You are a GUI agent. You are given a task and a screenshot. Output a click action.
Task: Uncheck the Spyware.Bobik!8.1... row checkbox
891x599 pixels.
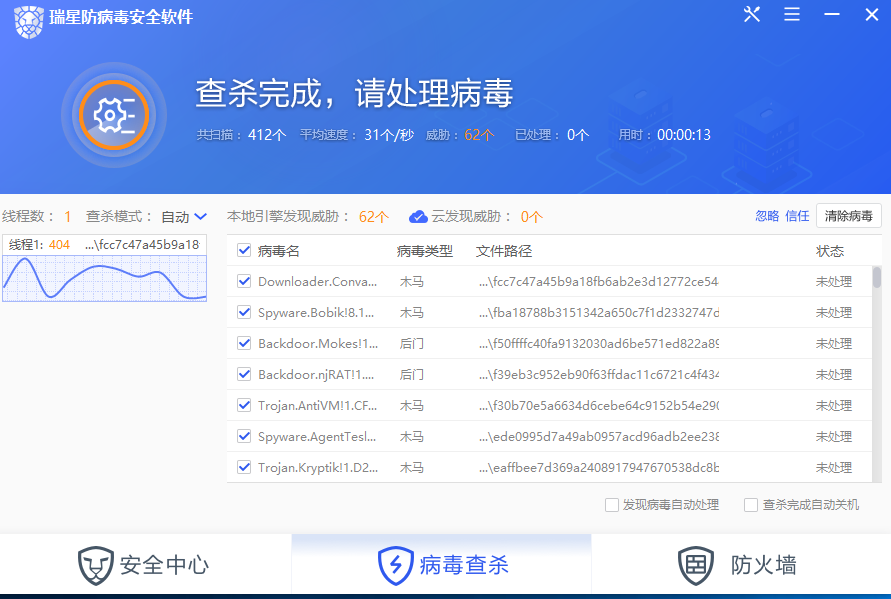coord(244,312)
